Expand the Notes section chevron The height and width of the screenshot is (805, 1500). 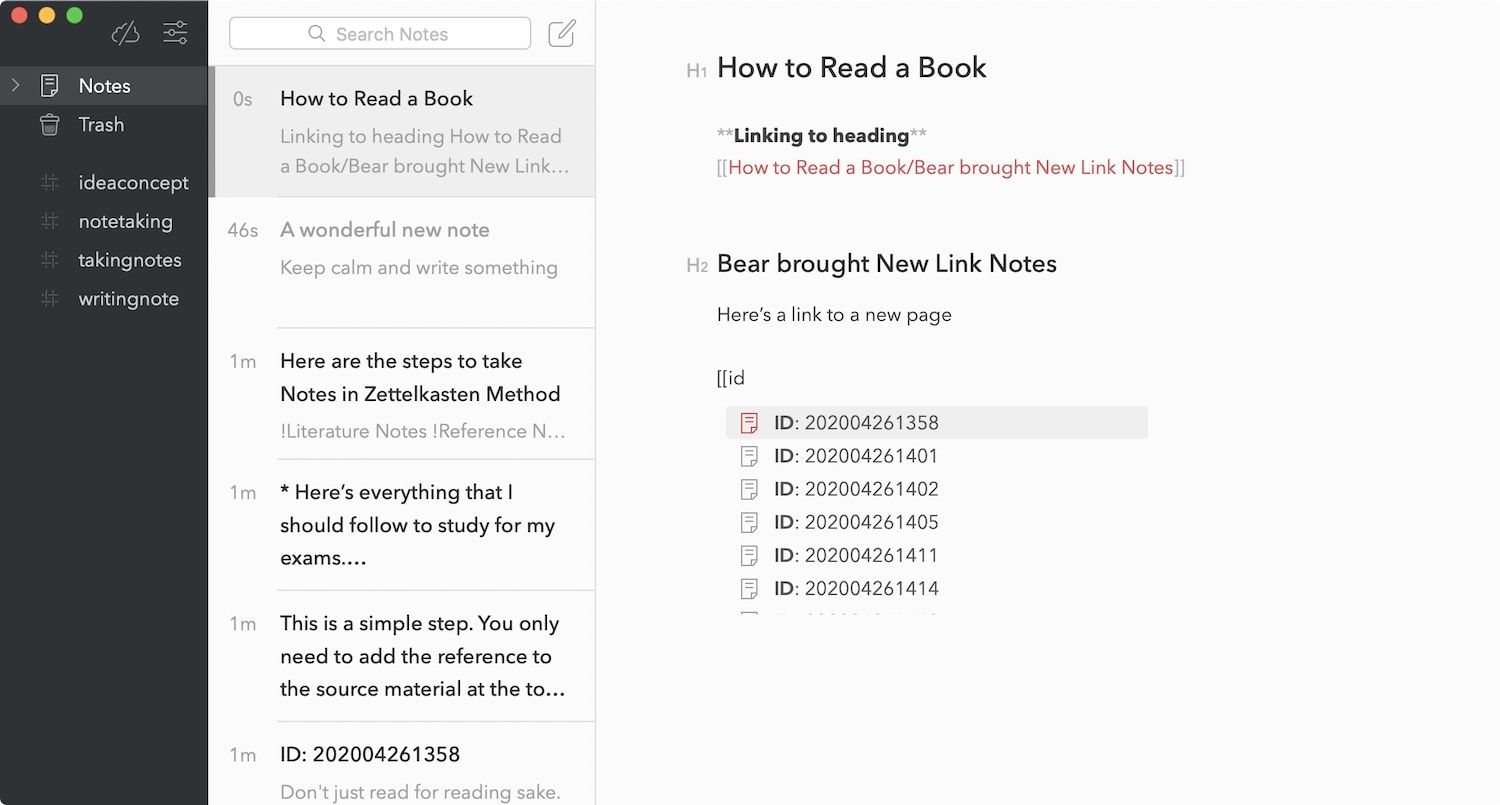coord(15,86)
